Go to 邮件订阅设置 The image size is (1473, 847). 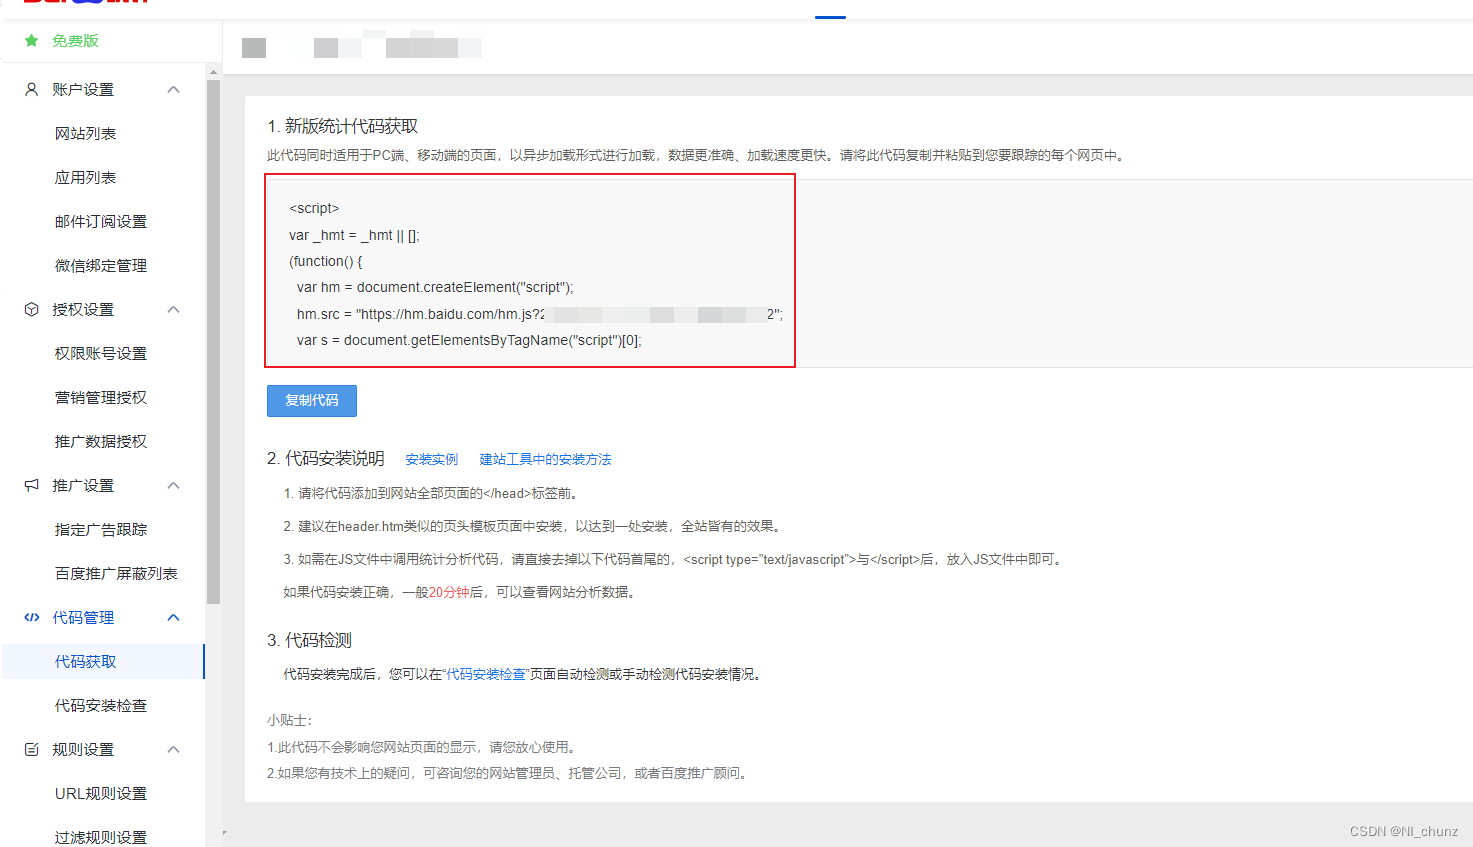click(100, 221)
